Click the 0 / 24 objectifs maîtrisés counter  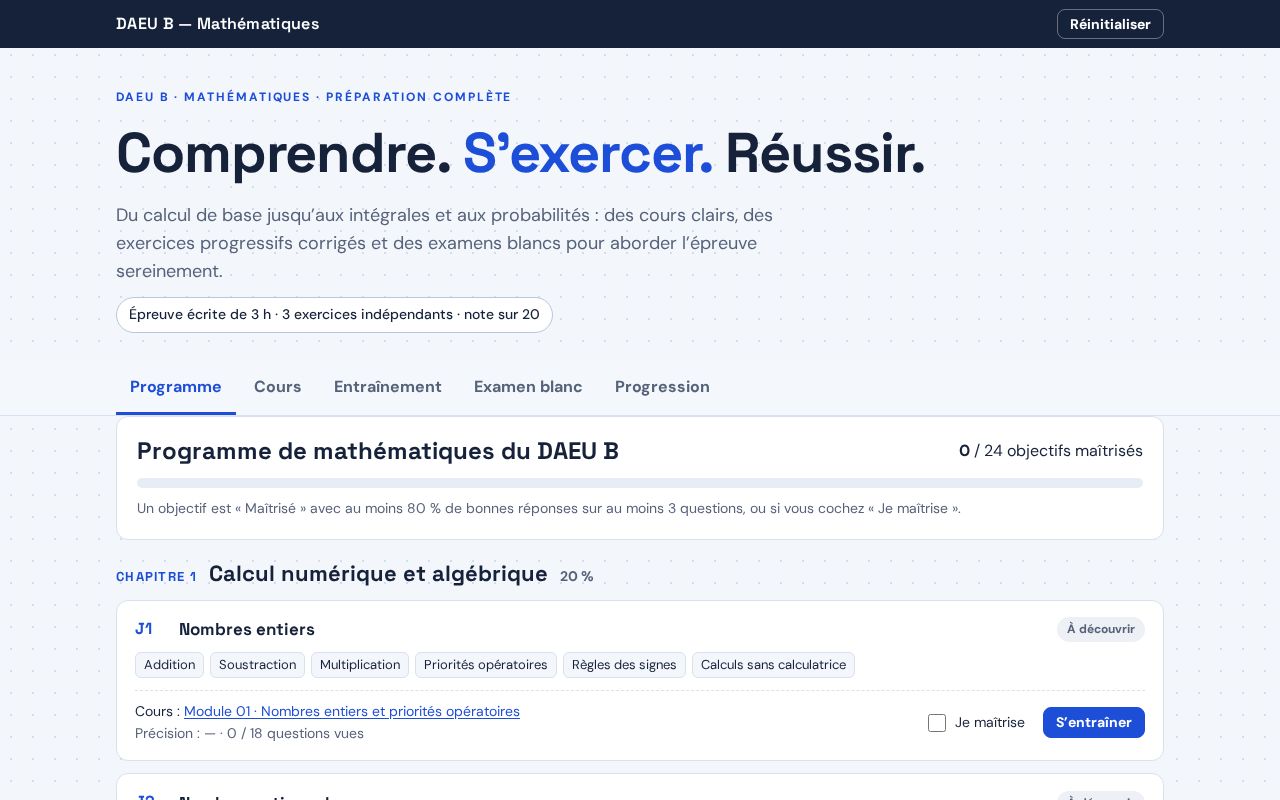1051,451
